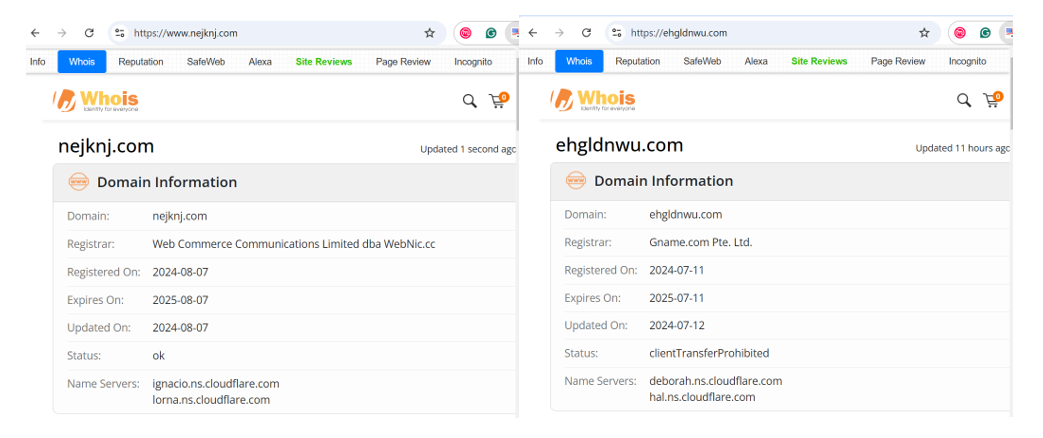
Task: Open Alexa tab in right window
Action: tap(756, 62)
